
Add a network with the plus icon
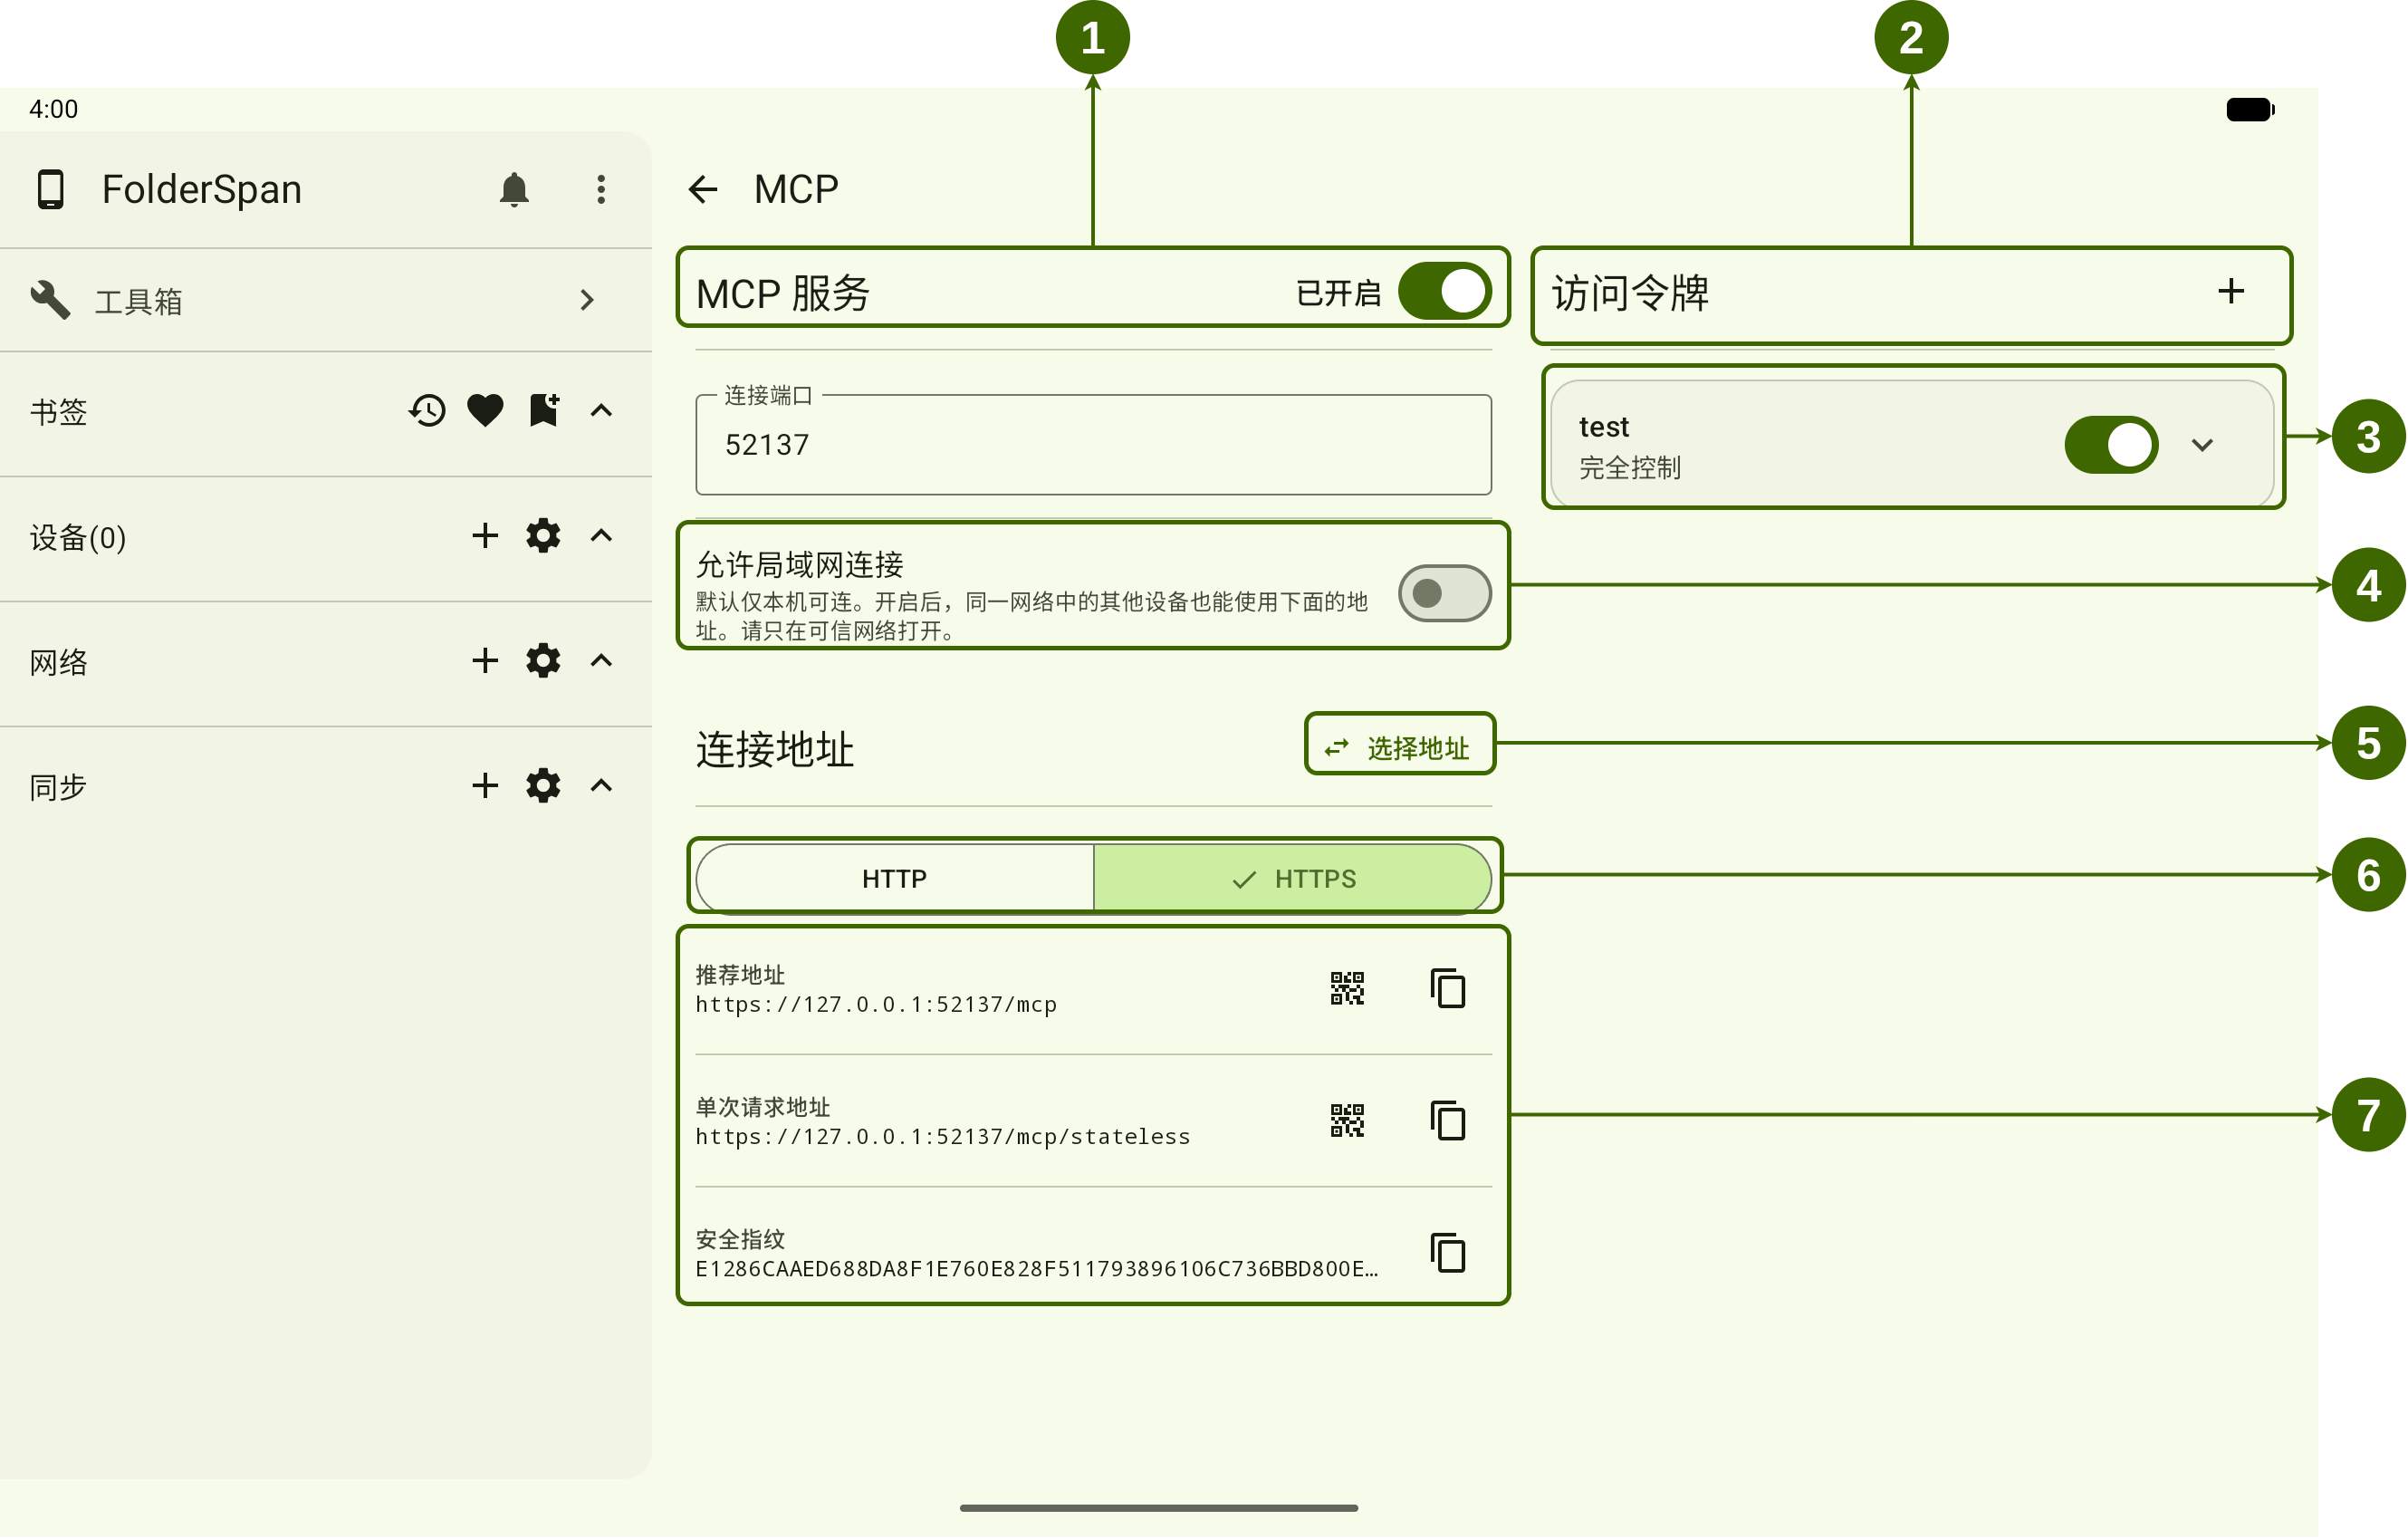(x=485, y=661)
